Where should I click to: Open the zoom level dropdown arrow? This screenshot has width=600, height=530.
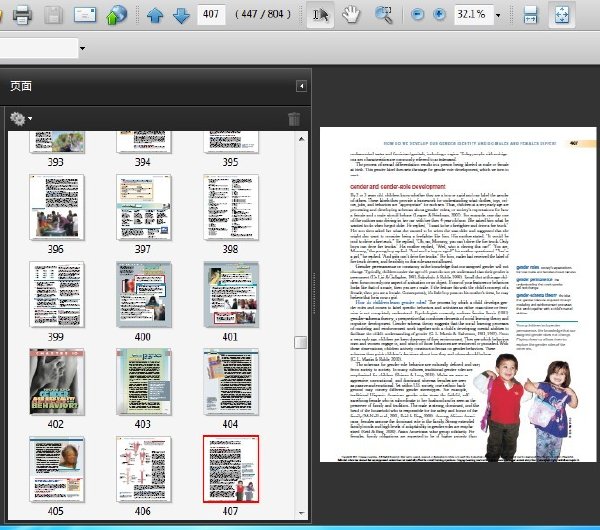[498, 15]
